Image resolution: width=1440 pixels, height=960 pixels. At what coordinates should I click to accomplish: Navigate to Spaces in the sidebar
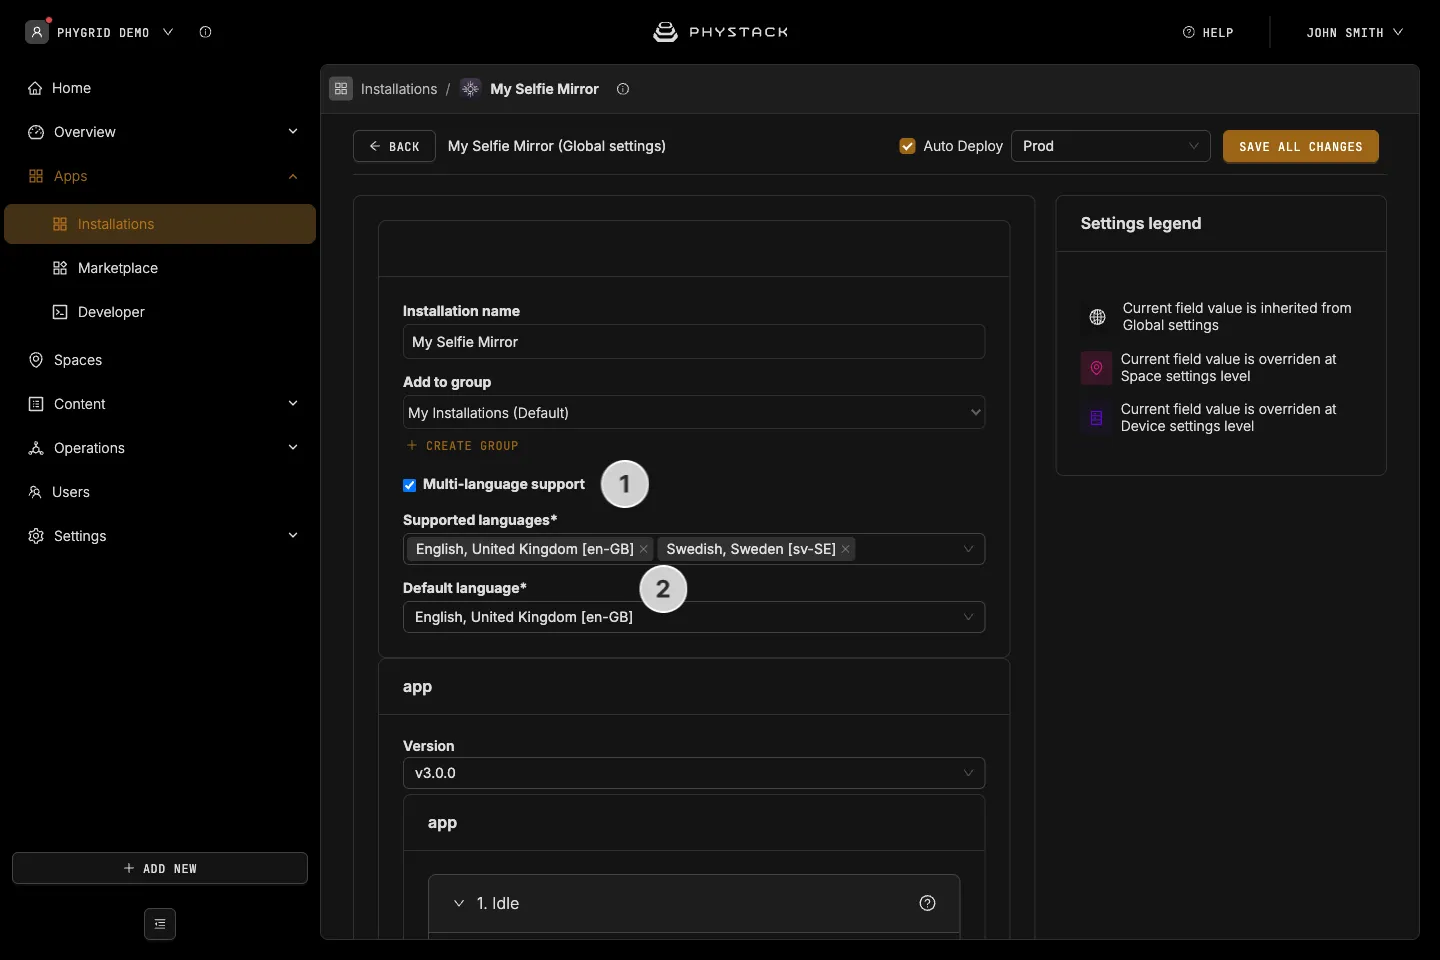(x=160, y=360)
